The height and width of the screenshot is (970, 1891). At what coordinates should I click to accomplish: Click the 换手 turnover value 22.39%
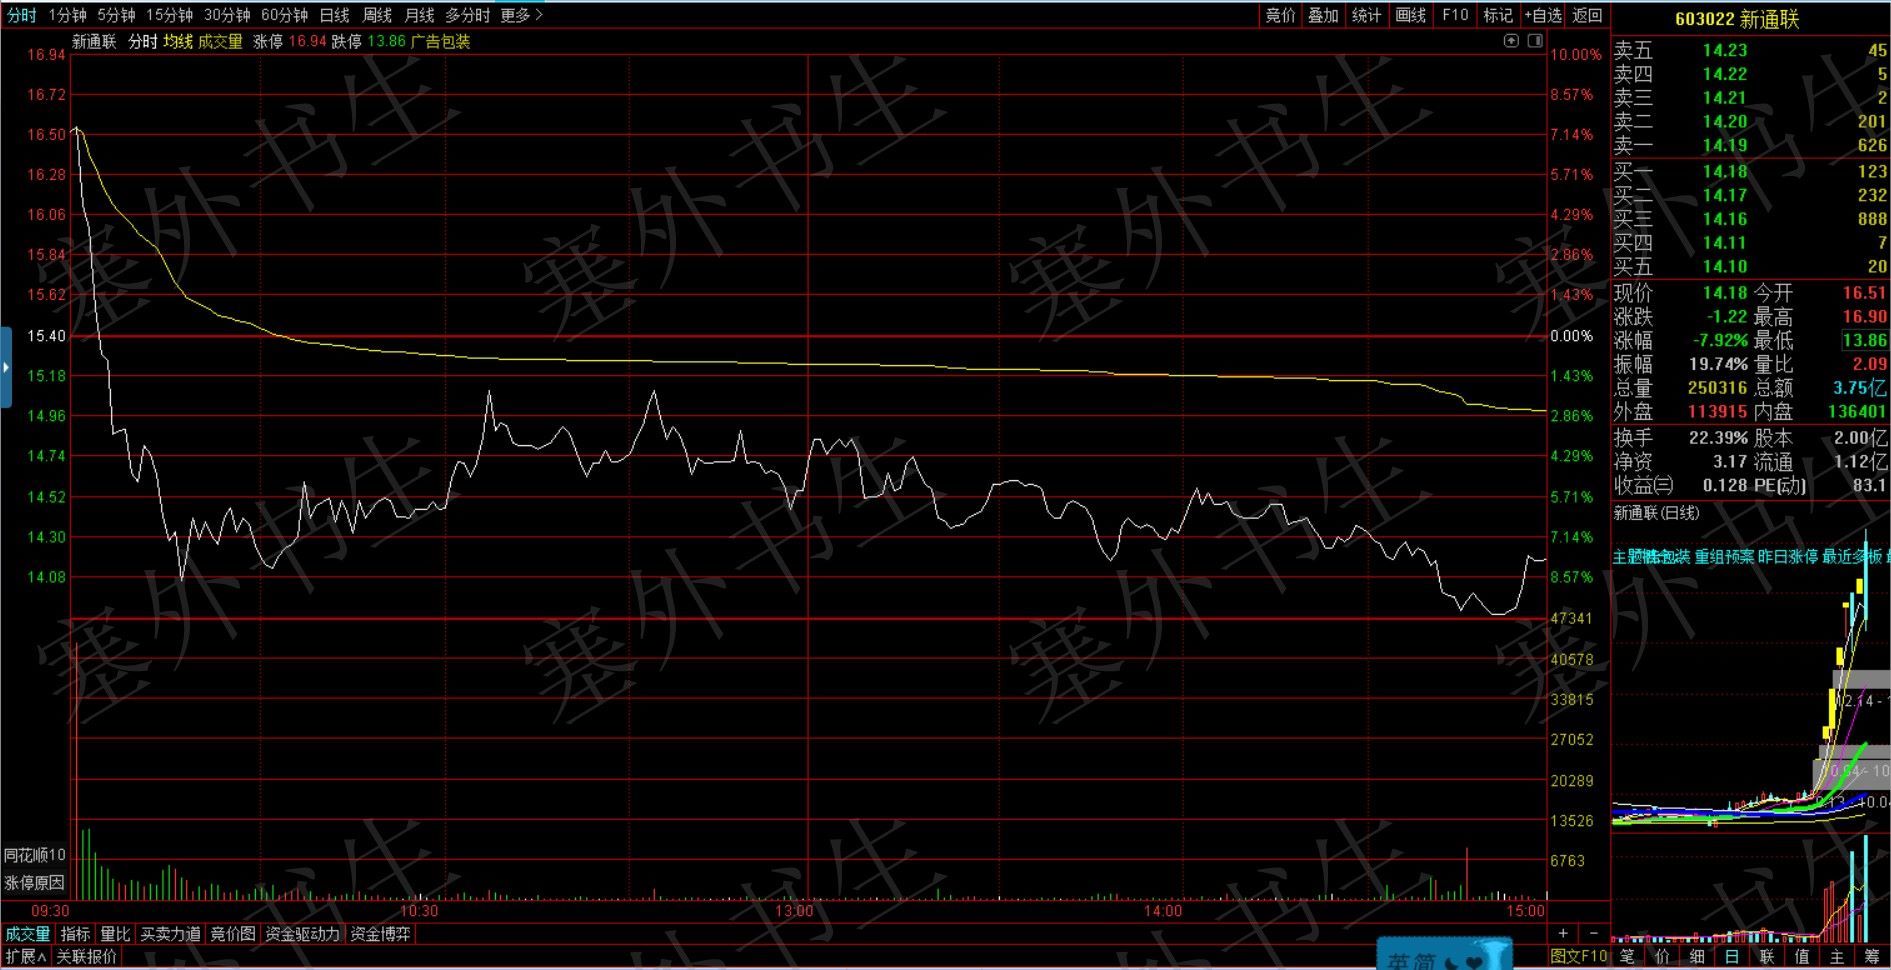1718,438
